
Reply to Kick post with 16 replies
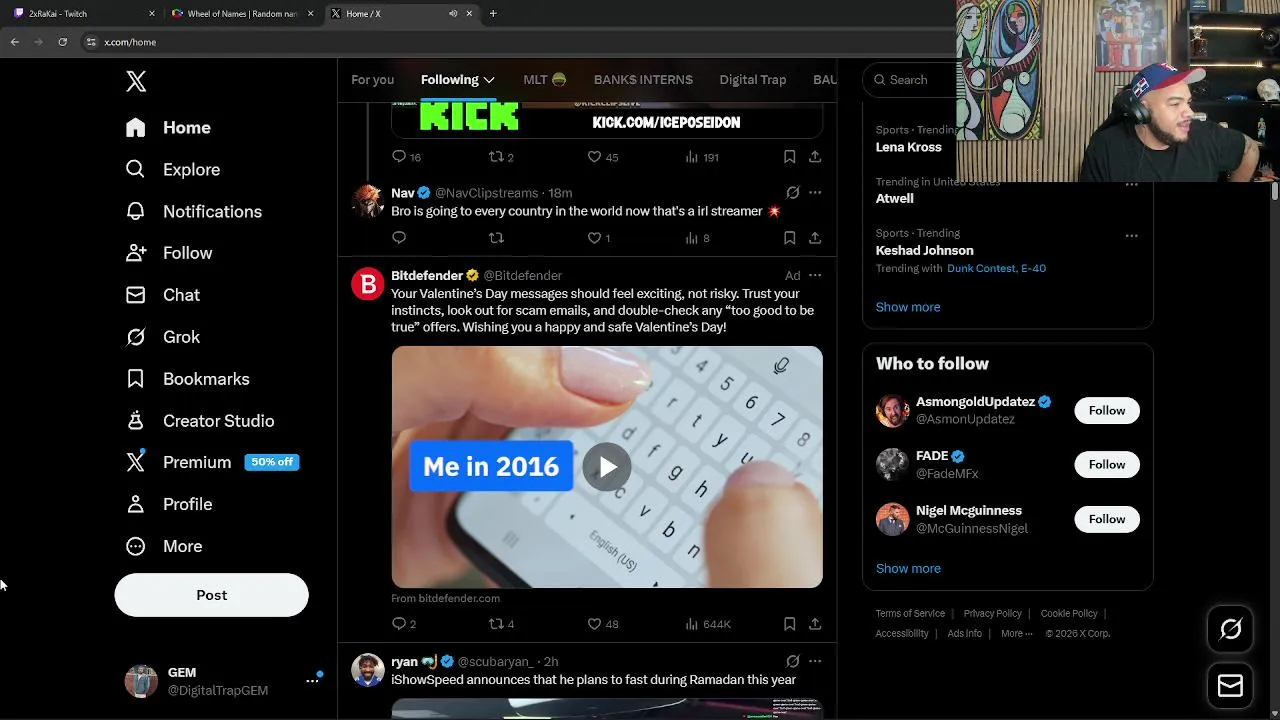tap(406, 157)
